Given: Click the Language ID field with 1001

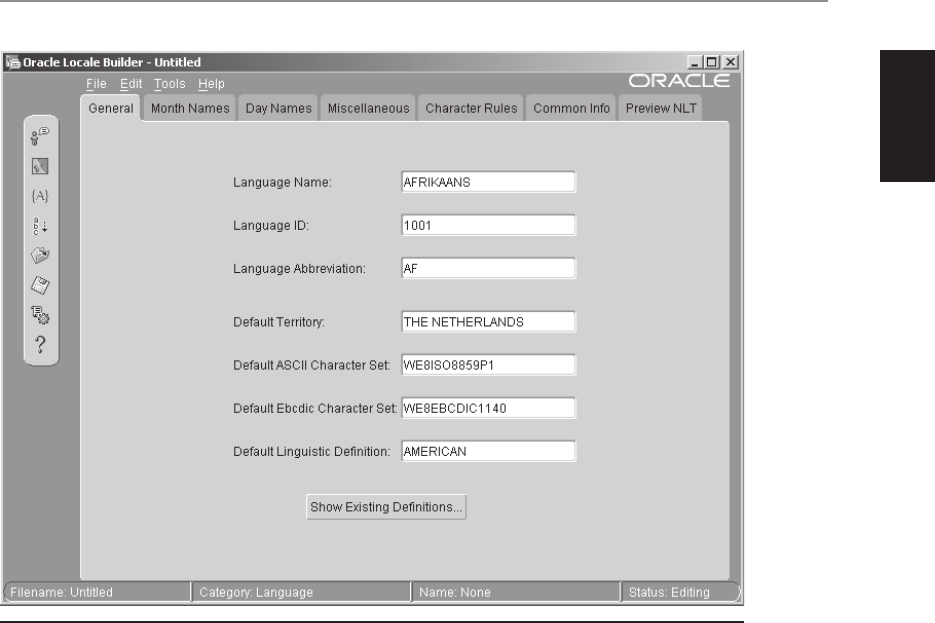Looking at the screenshot, I should coord(488,225).
